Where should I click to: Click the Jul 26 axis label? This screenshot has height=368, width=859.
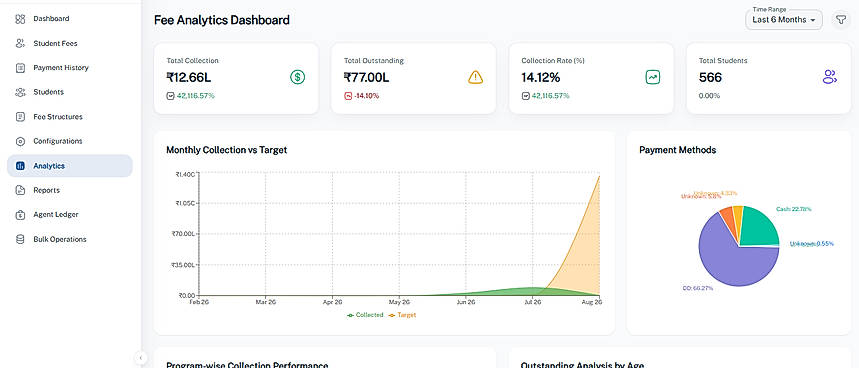pyautogui.click(x=533, y=302)
